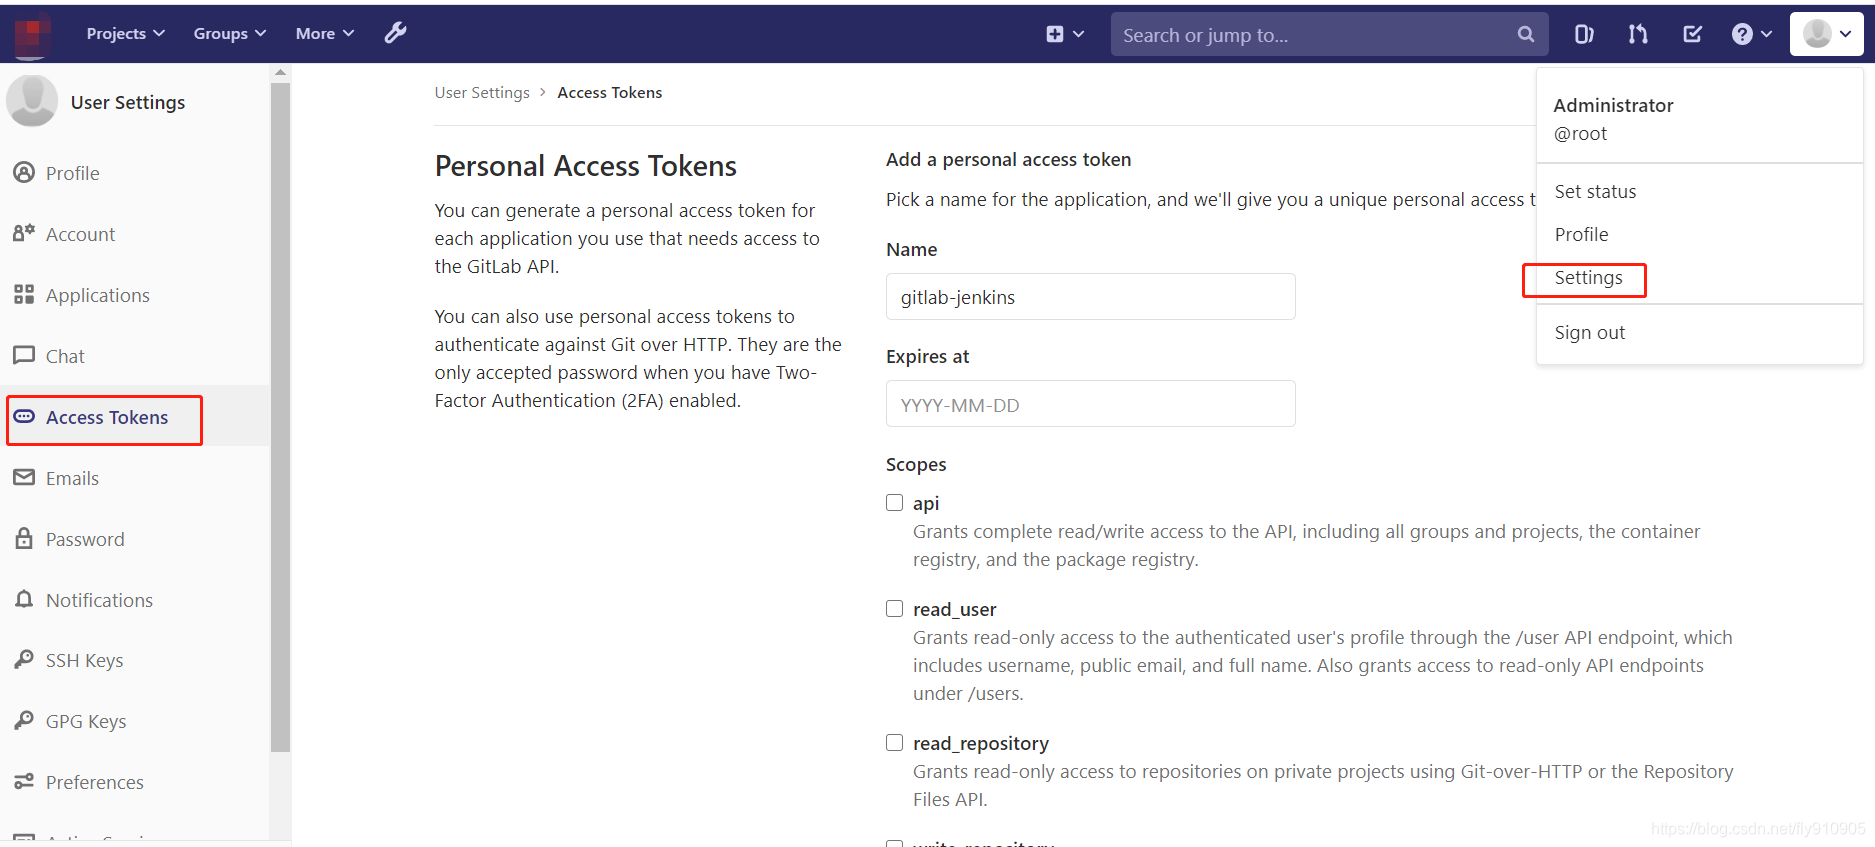
Task: Enable the api scope checkbox
Action: coord(895,503)
